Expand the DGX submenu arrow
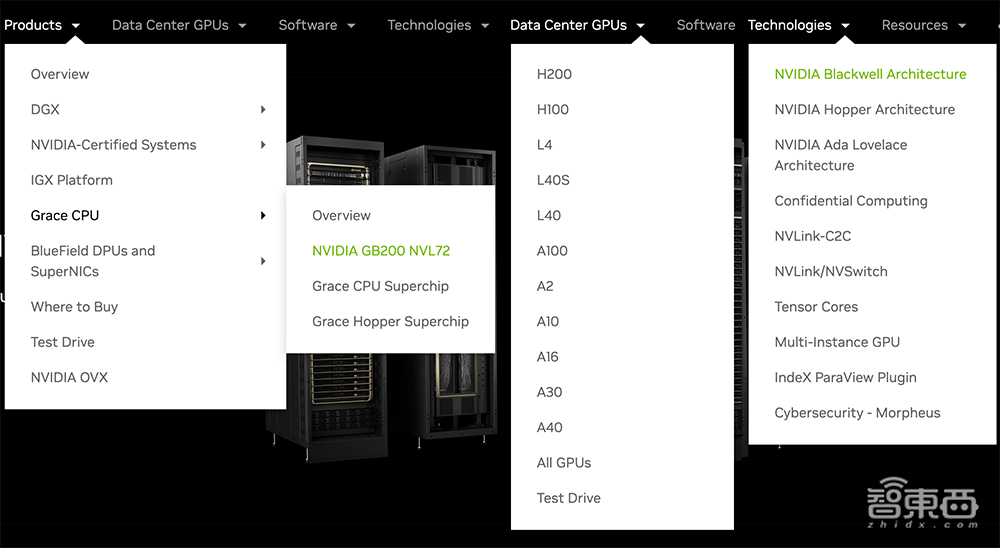 point(263,110)
